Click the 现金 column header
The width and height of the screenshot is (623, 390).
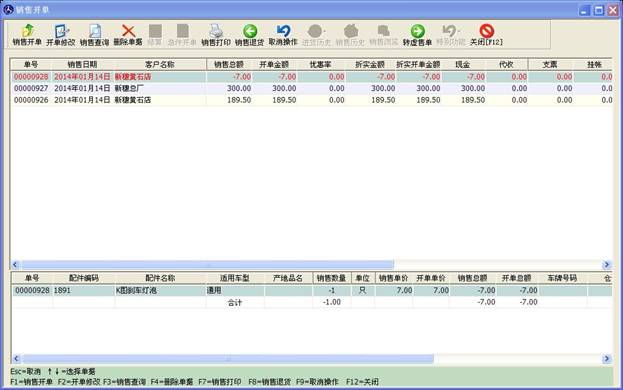(463, 64)
